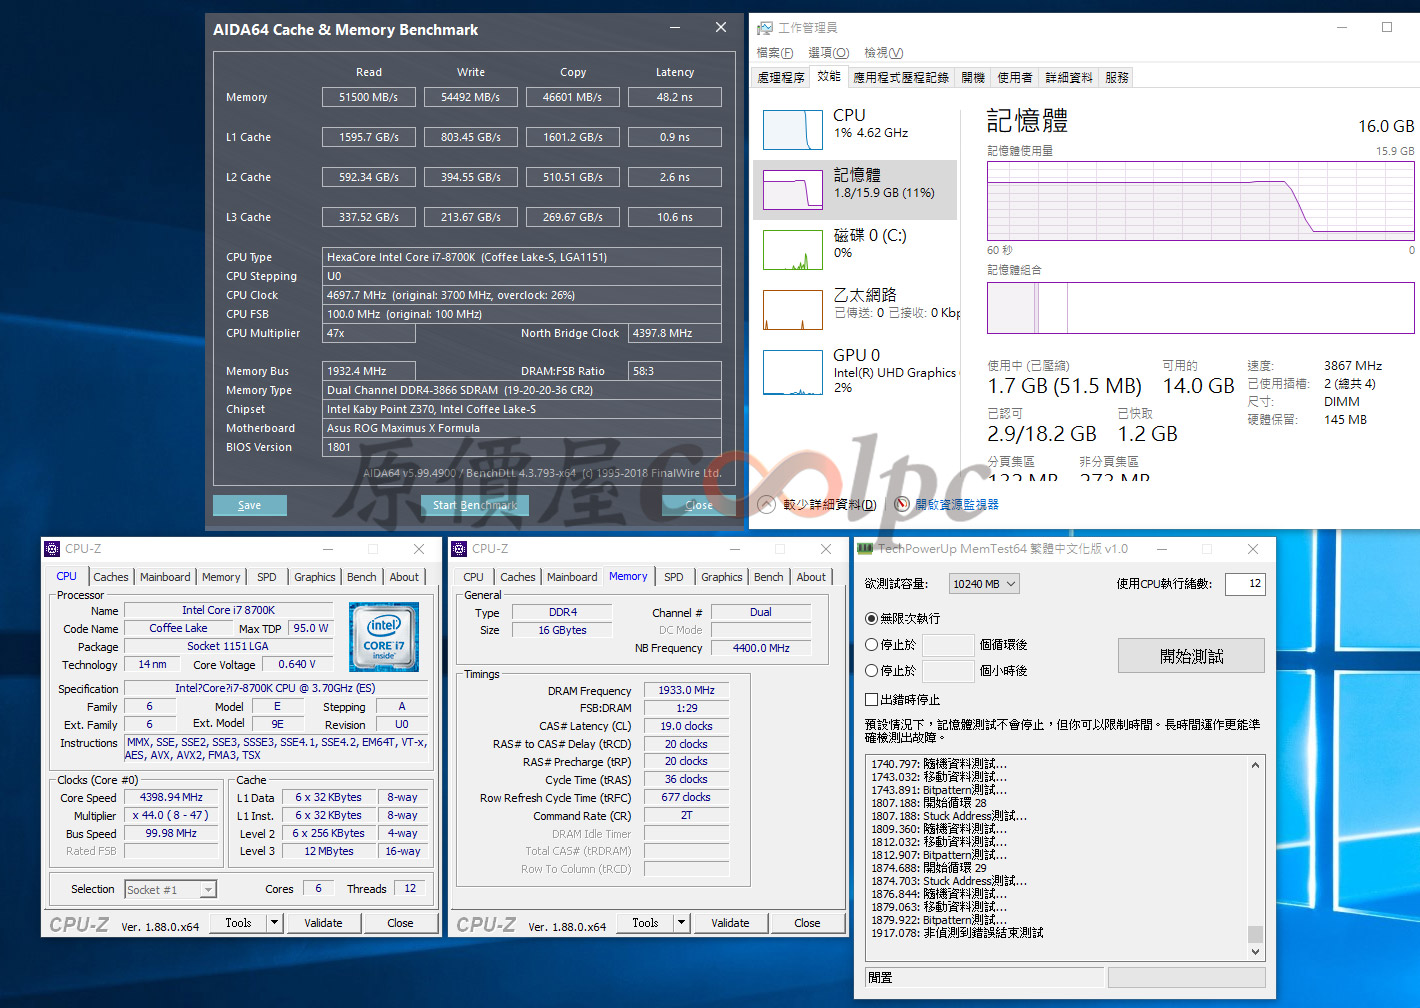1420x1008 pixels.
Task: Click the log scroll up arrow in MemTest64
Action: pos(1256,765)
